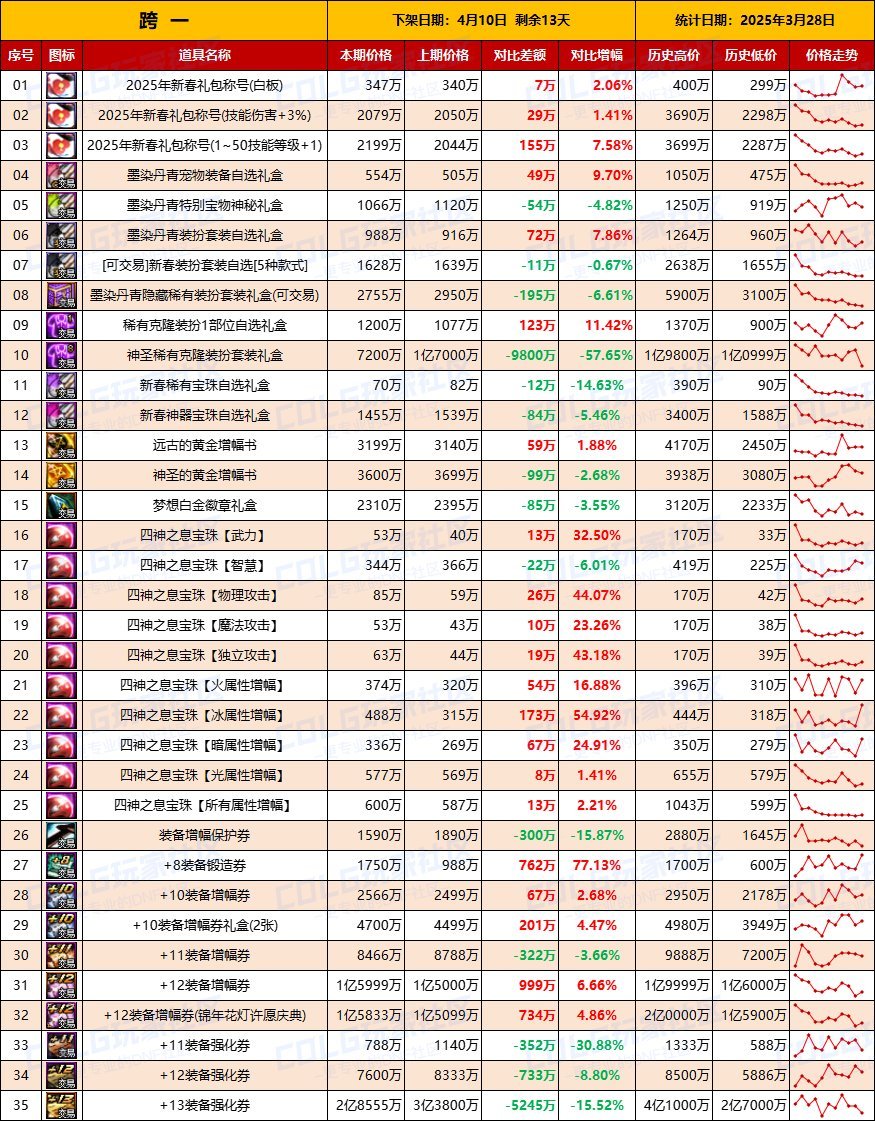Image resolution: width=875 pixels, height=1121 pixels.
Task: Select the 对比增幅 column header
Action: tap(597, 55)
